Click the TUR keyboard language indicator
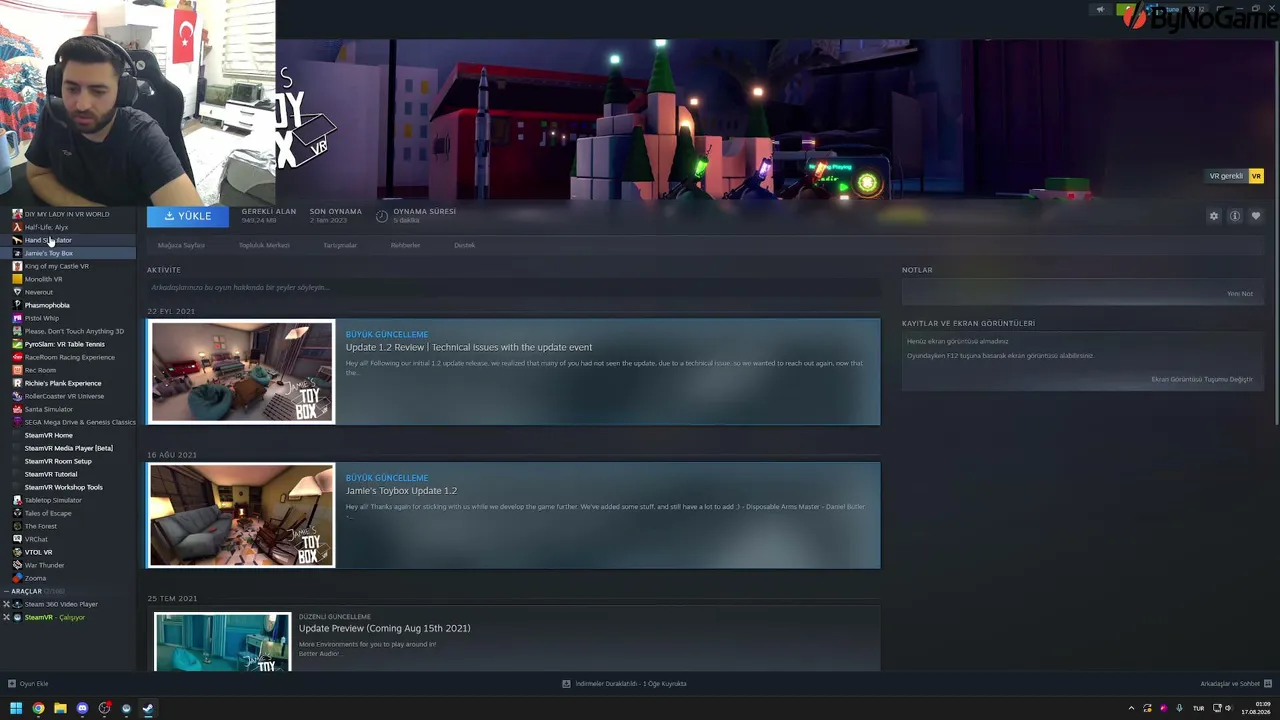This screenshot has width=1280, height=720. [x=1198, y=709]
